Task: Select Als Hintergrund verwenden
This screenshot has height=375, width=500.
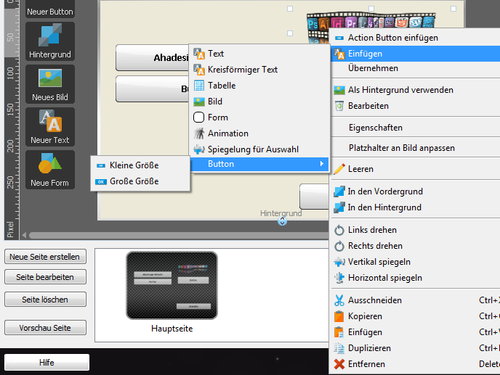Action: coord(415,90)
